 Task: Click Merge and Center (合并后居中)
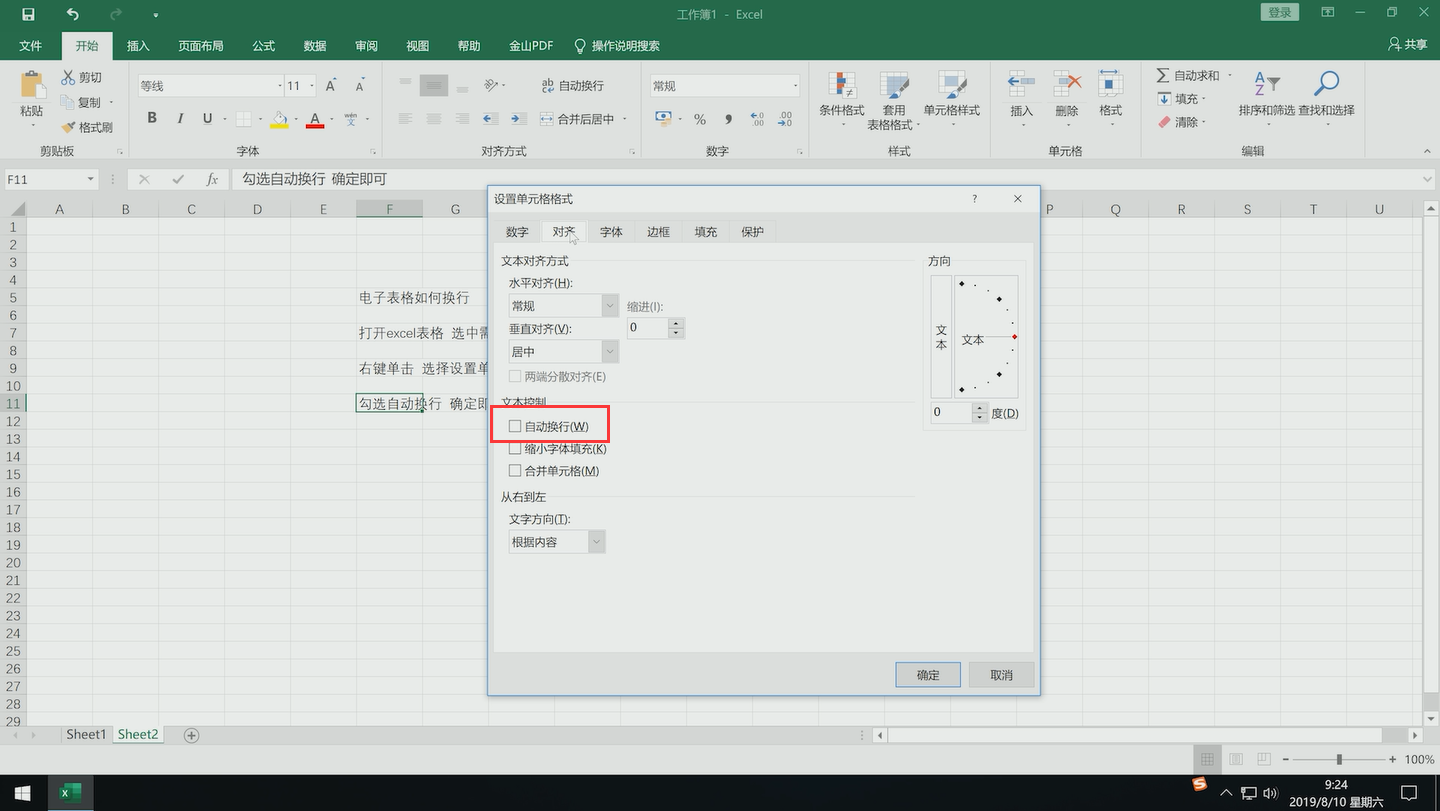577,119
